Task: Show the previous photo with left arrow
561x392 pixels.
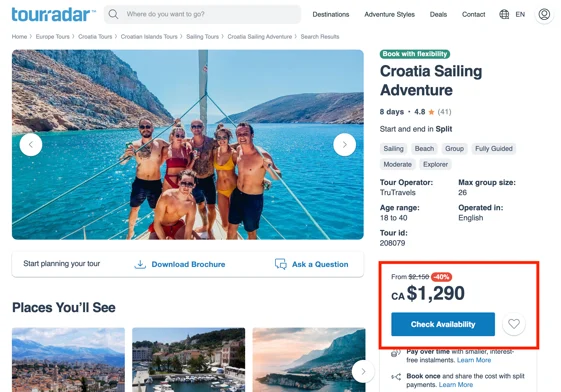Action: click(x=31, y=144)
